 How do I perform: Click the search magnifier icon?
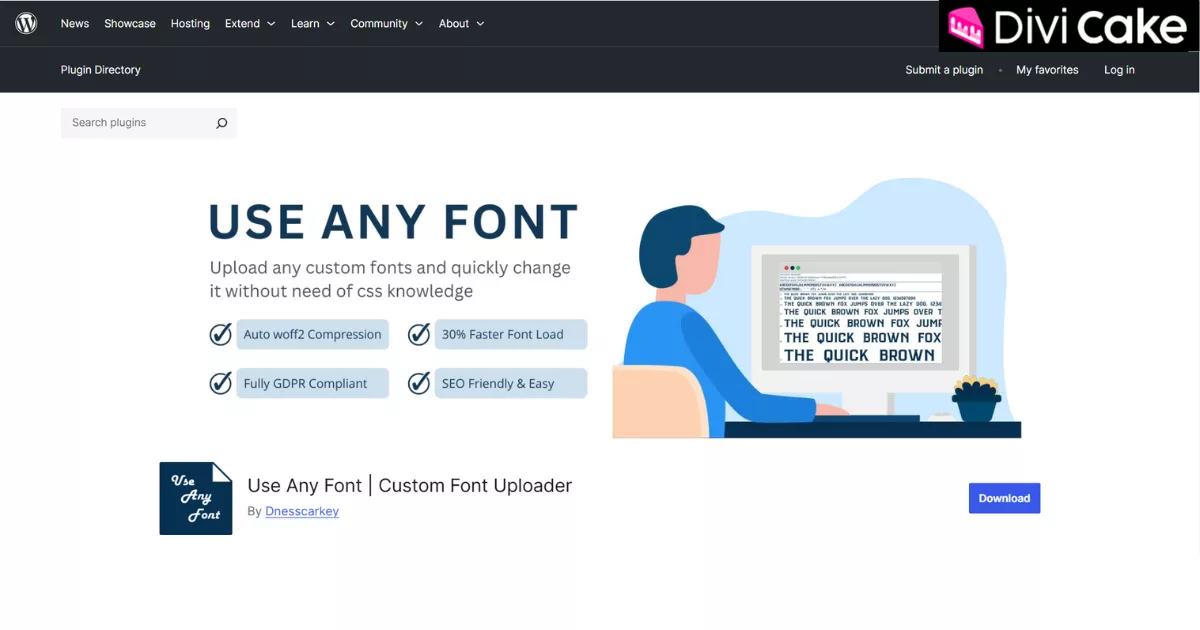[x=221, y=123]
